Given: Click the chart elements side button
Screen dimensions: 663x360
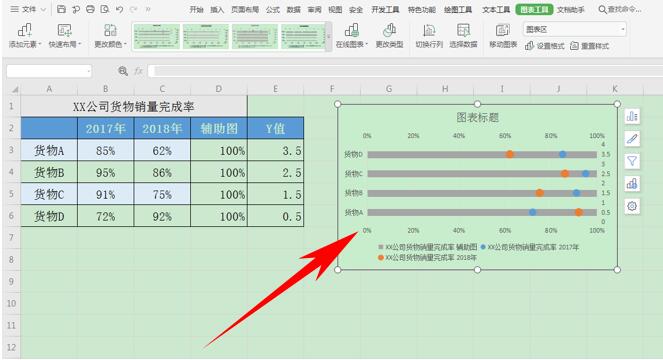Looking at the screenshot, I should tap(632, 116).
